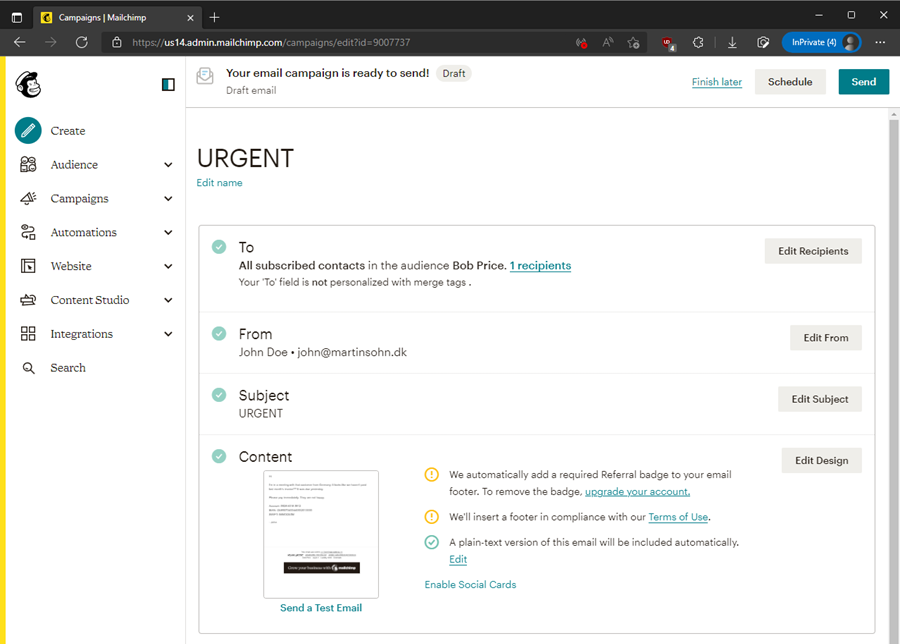Click Send a Test Email link
Image resolution: width=900 pixels, height=644 pixels.
[x=321, y=608]
